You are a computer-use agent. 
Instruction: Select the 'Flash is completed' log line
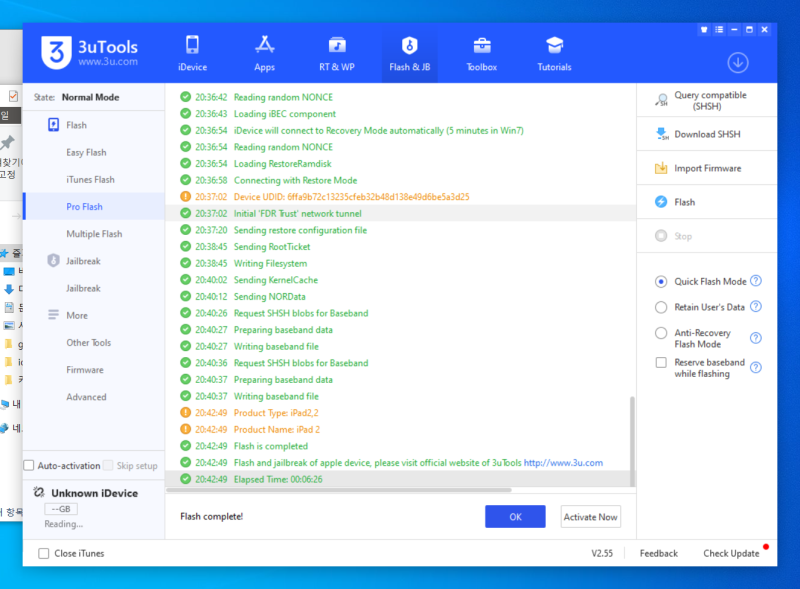398,446
